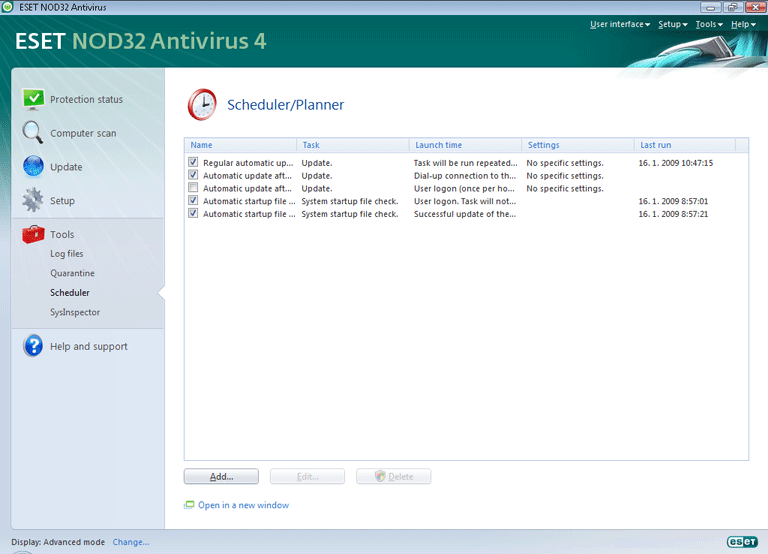Select 'User logon. Task will not...' cell

click(x=465, y=201)
